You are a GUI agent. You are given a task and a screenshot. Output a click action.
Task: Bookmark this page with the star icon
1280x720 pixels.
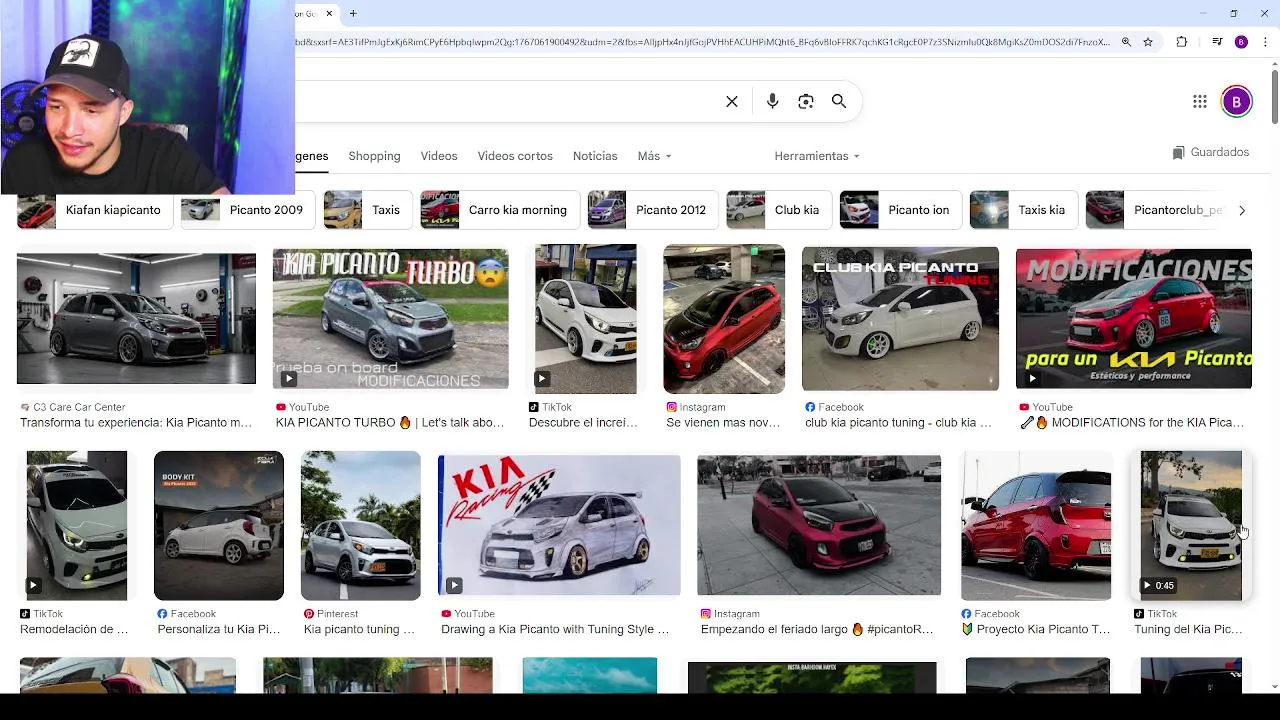coord(1148,42)
